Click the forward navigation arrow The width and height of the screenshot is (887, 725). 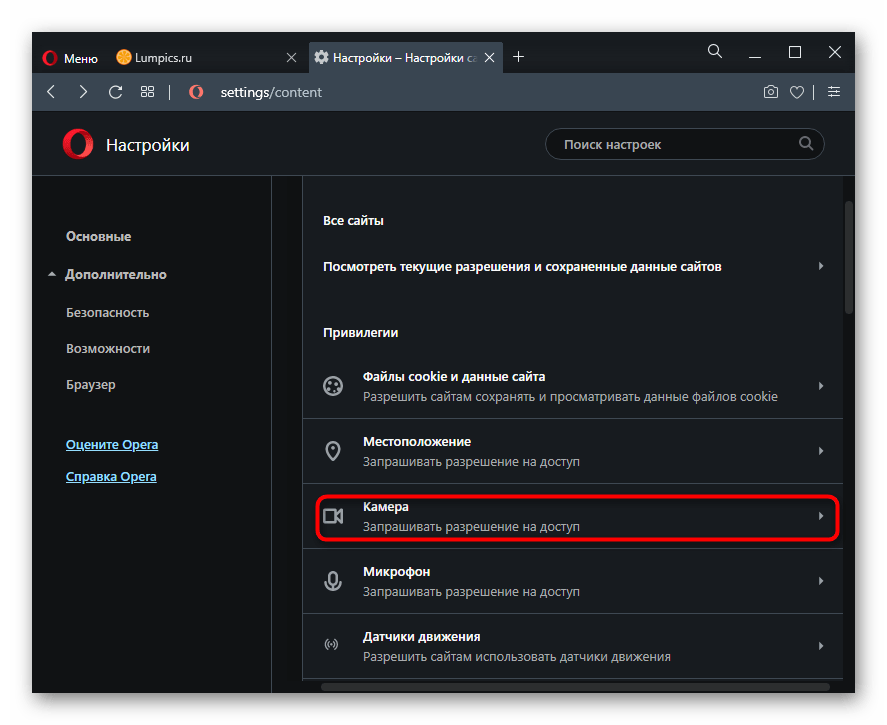tap(83, 92)
